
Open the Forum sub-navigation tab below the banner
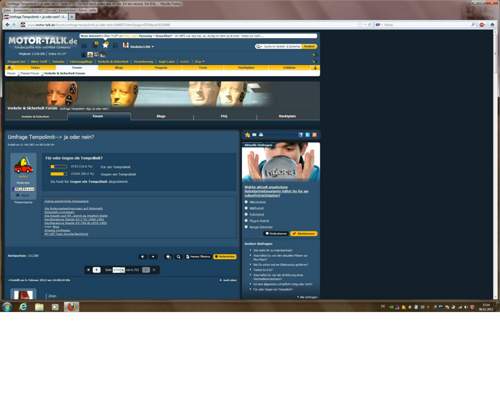[98, 116]
